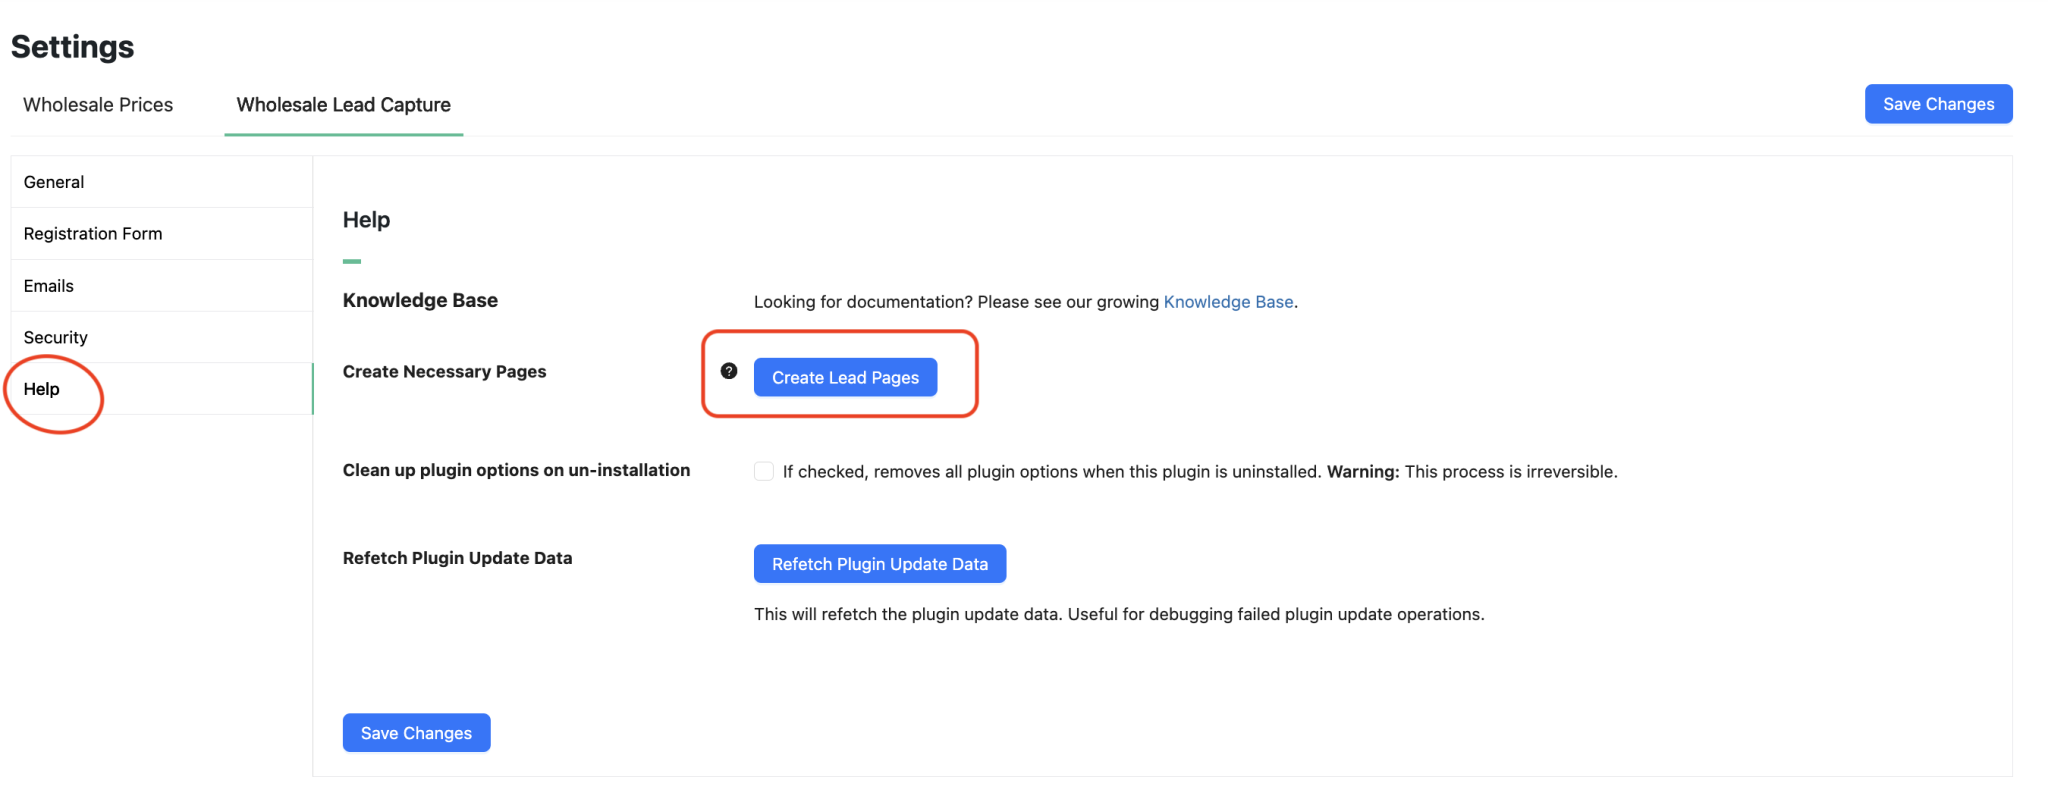This screenshot has width=2048, height=799.
Task: Open the General settings section
Action: [162, 182]
